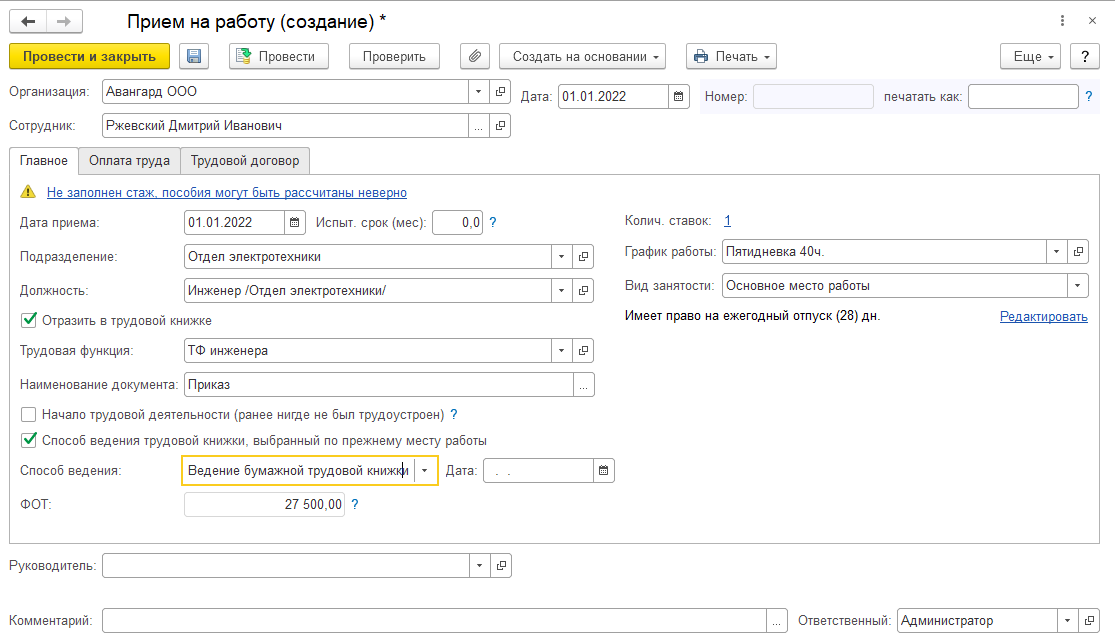
Task: Click the save diskette icon
Action: point(194,56)
